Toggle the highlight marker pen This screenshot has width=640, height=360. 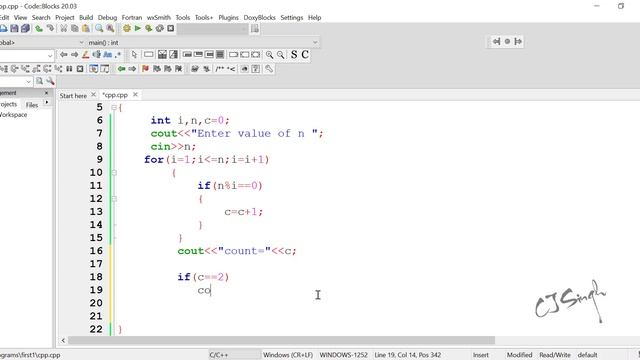tap(85, 55)
